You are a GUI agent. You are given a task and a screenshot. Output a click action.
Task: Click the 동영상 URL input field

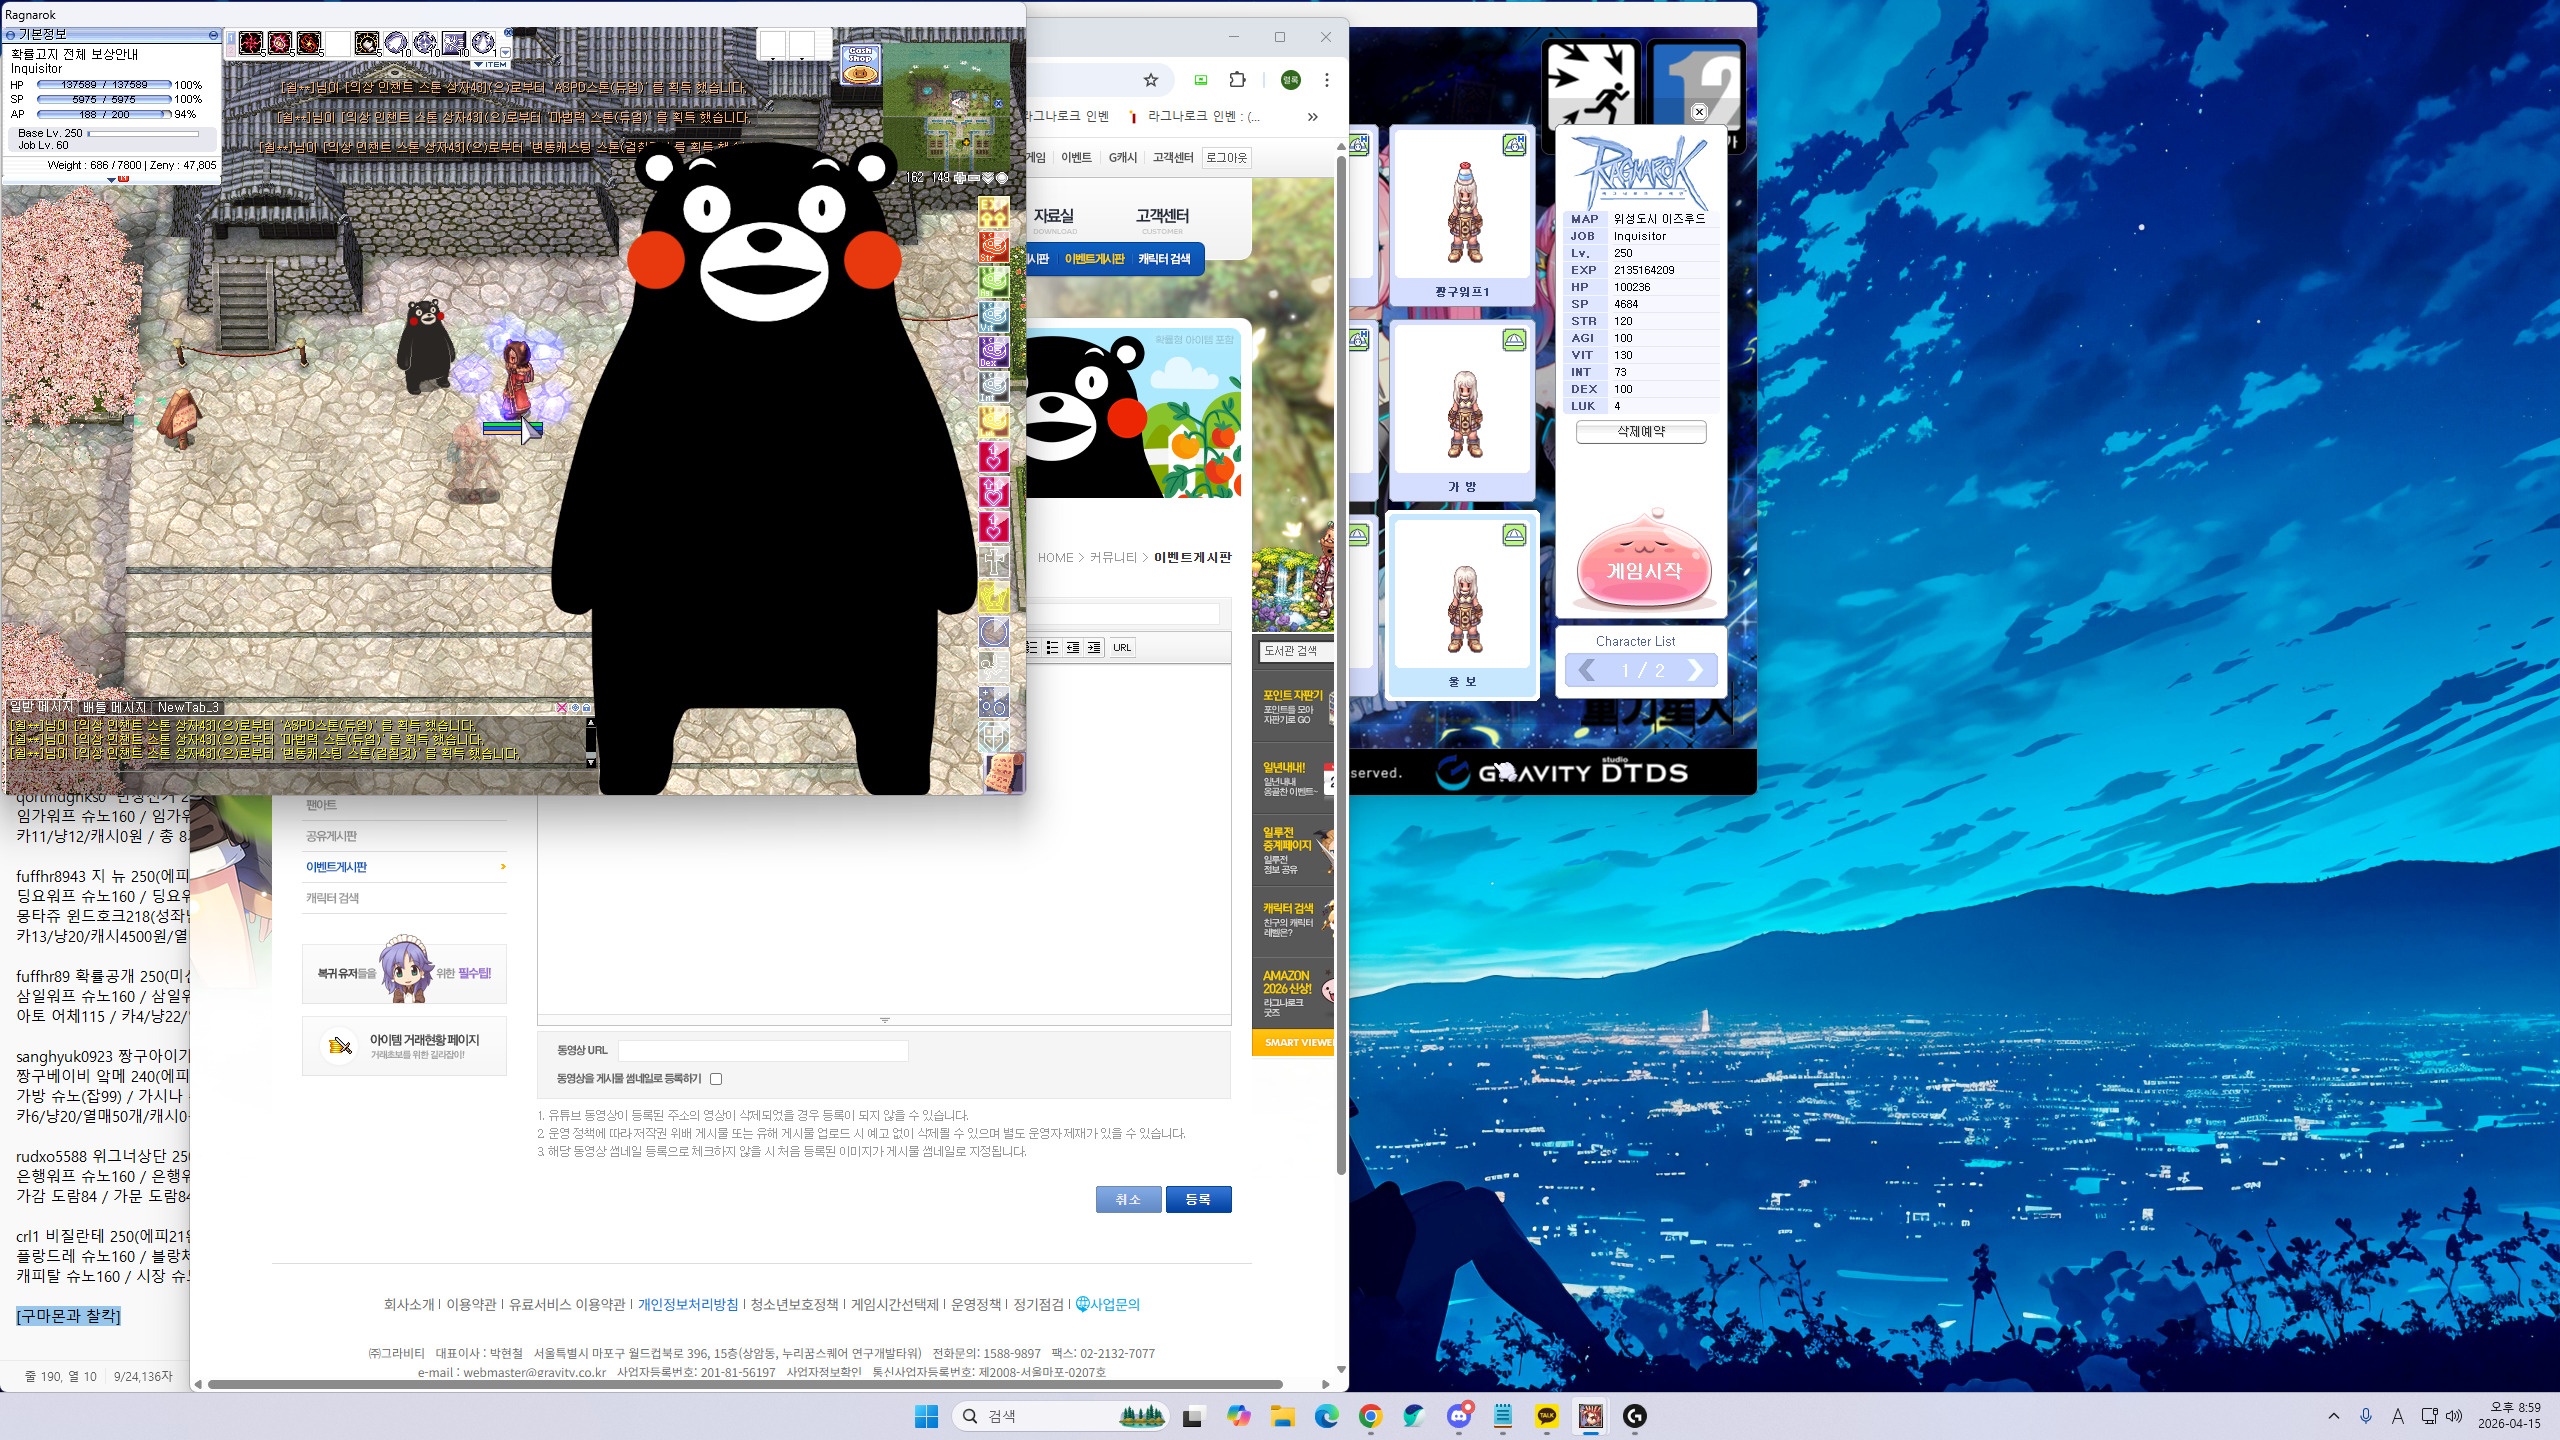(763, 1050)
